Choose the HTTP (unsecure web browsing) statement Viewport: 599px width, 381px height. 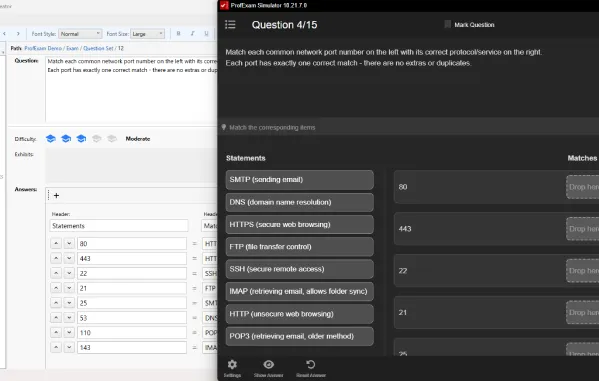coord(300,314)
